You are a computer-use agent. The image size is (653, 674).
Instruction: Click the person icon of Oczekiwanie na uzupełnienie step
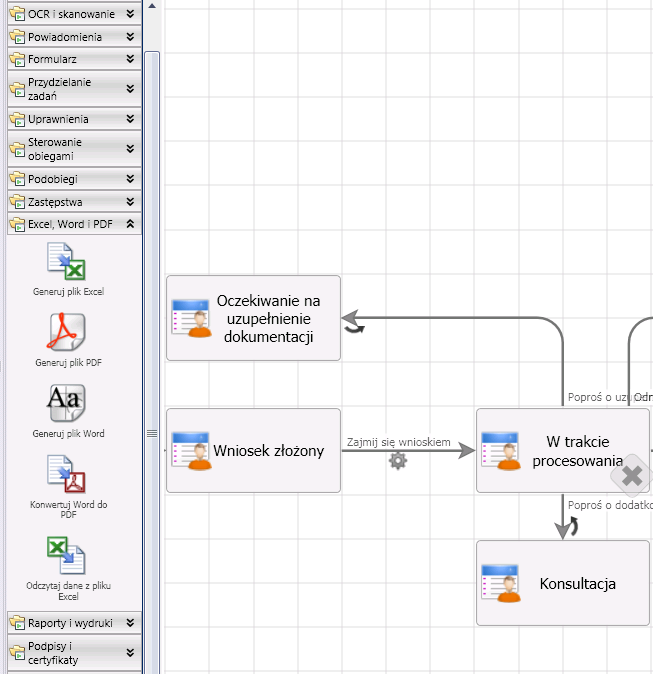pos(192,319)
